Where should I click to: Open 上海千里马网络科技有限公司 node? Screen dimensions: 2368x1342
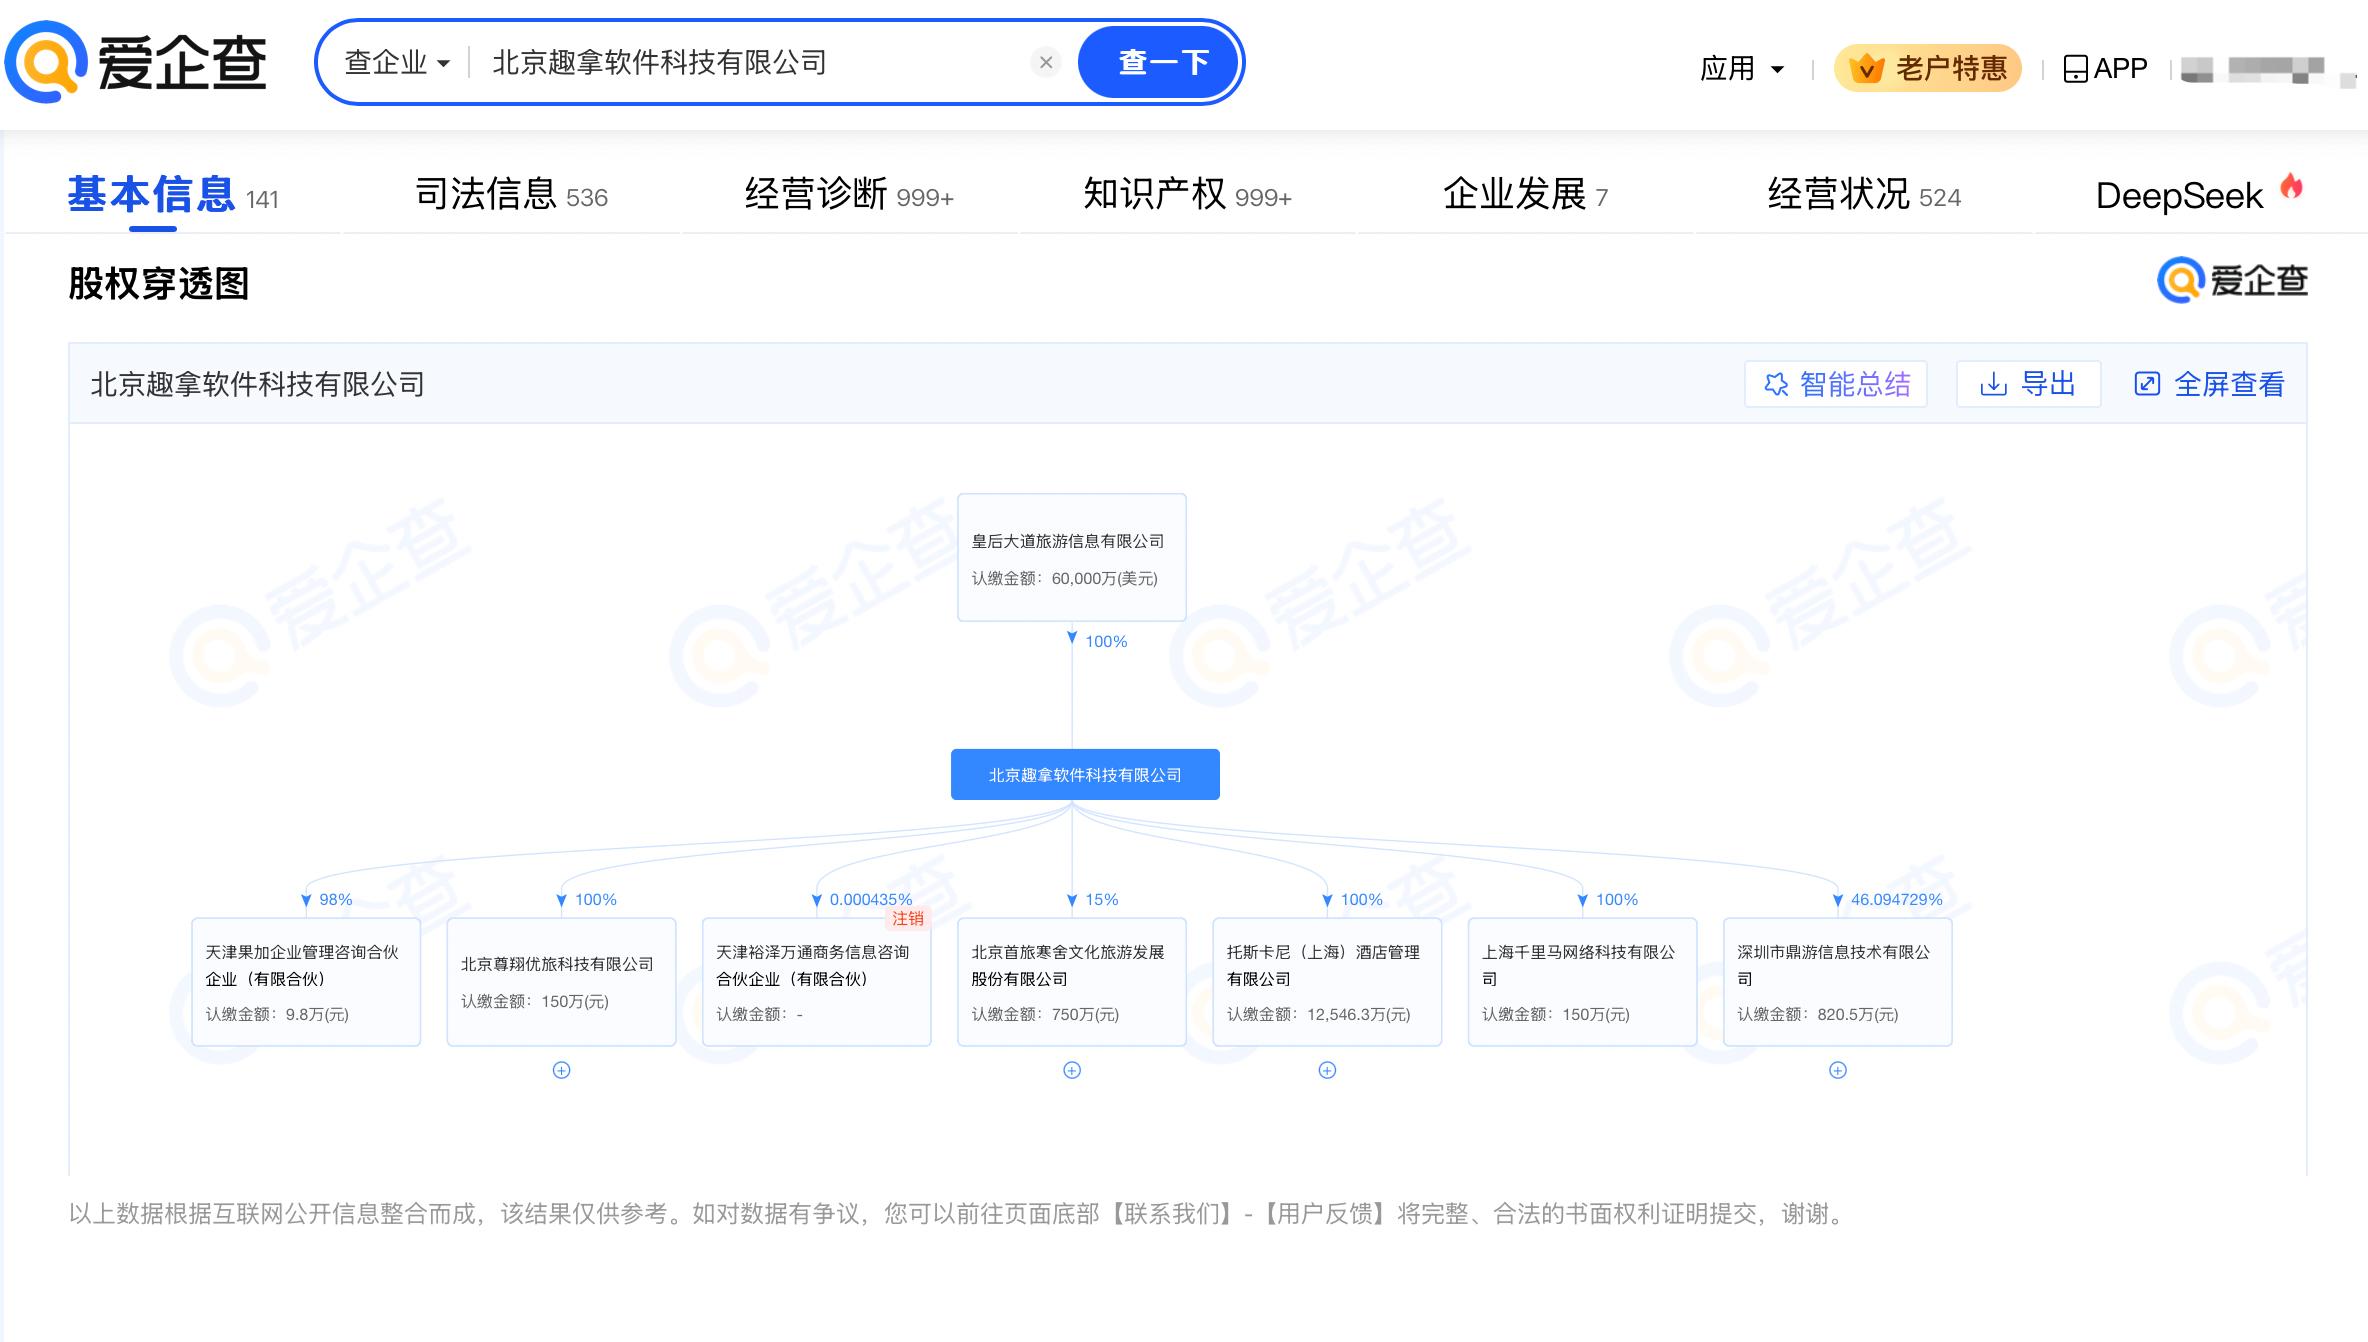(x=1582, y=982)
